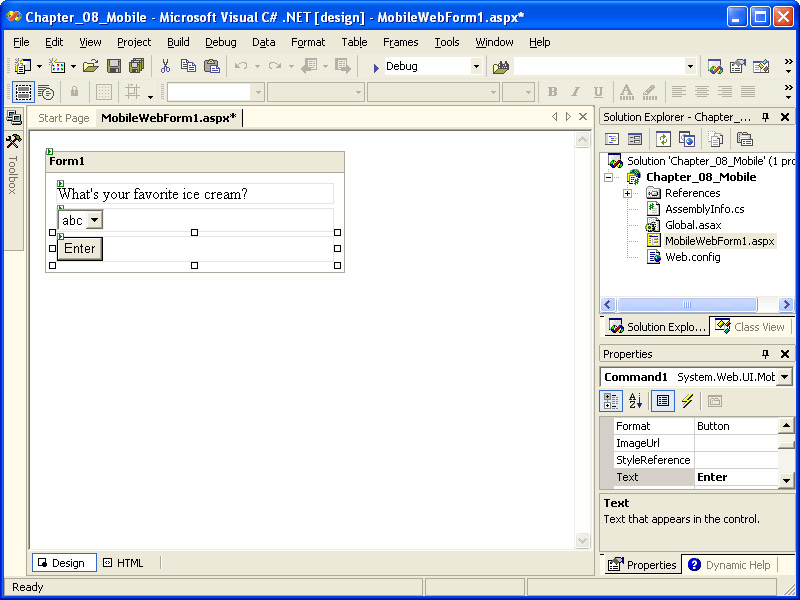
Task: Expand the References tree node
Action: tap(628, 193)
